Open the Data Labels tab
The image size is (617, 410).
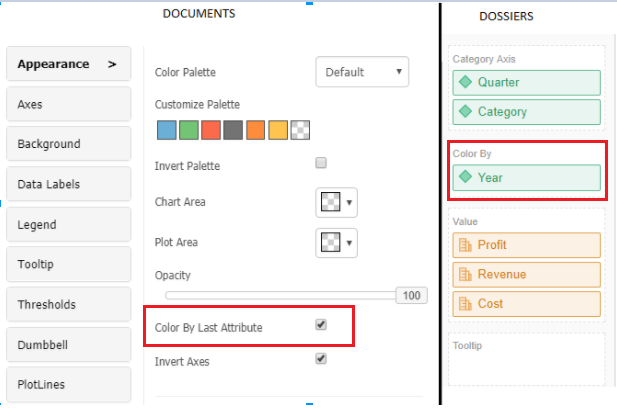coord(68,184)
